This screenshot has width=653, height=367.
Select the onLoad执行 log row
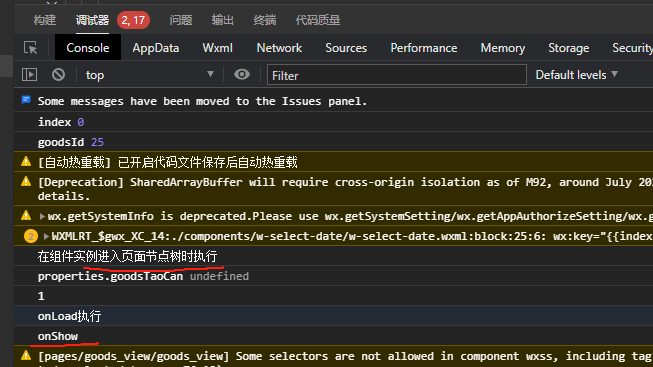pyautogui.click(x=333, y=316)
